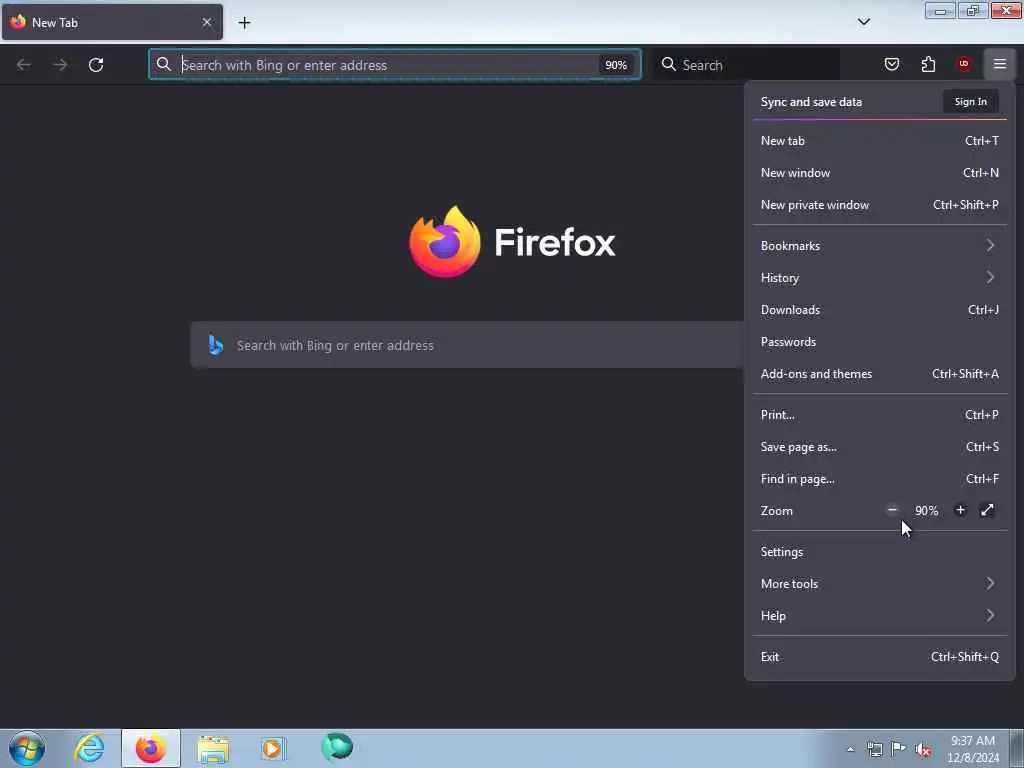Click the muted volume tray icon
This screenshot has width=1024, height=768.
[x=923, y=749]
